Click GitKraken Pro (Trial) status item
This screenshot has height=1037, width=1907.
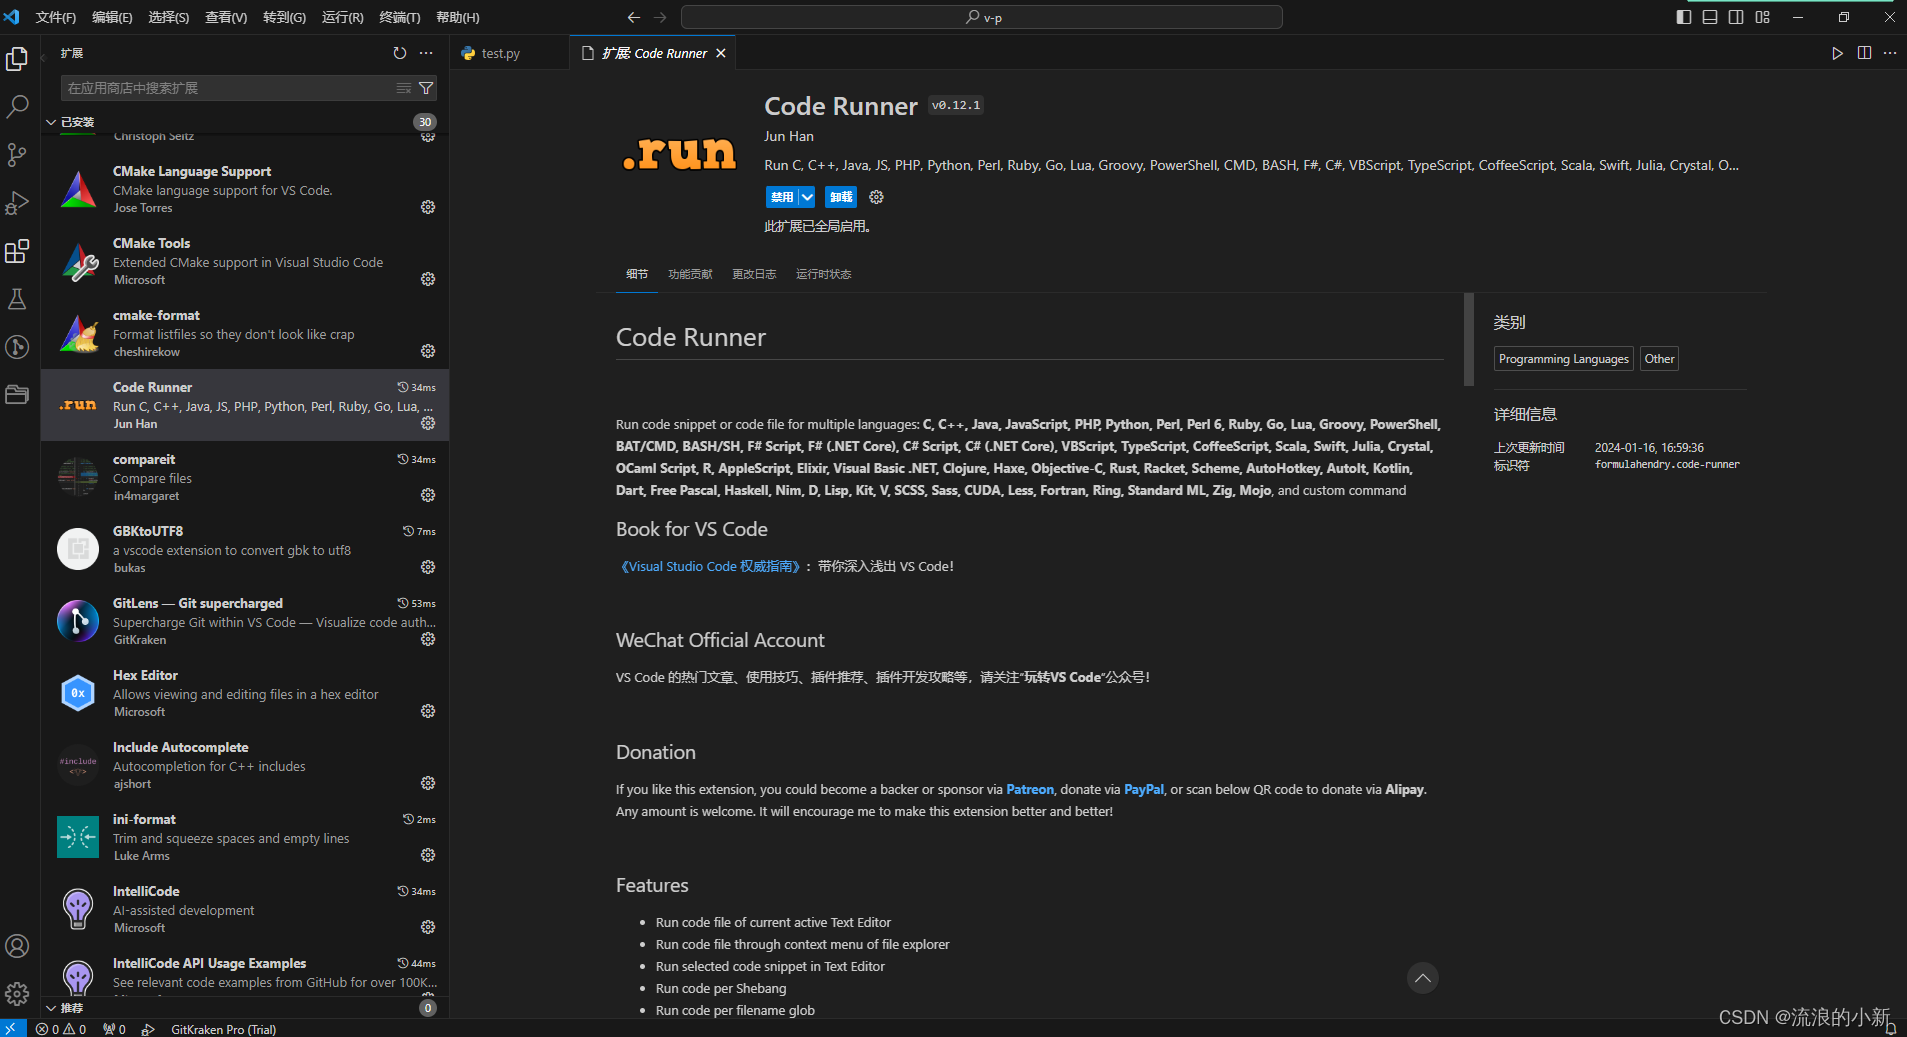(223, 1029)
